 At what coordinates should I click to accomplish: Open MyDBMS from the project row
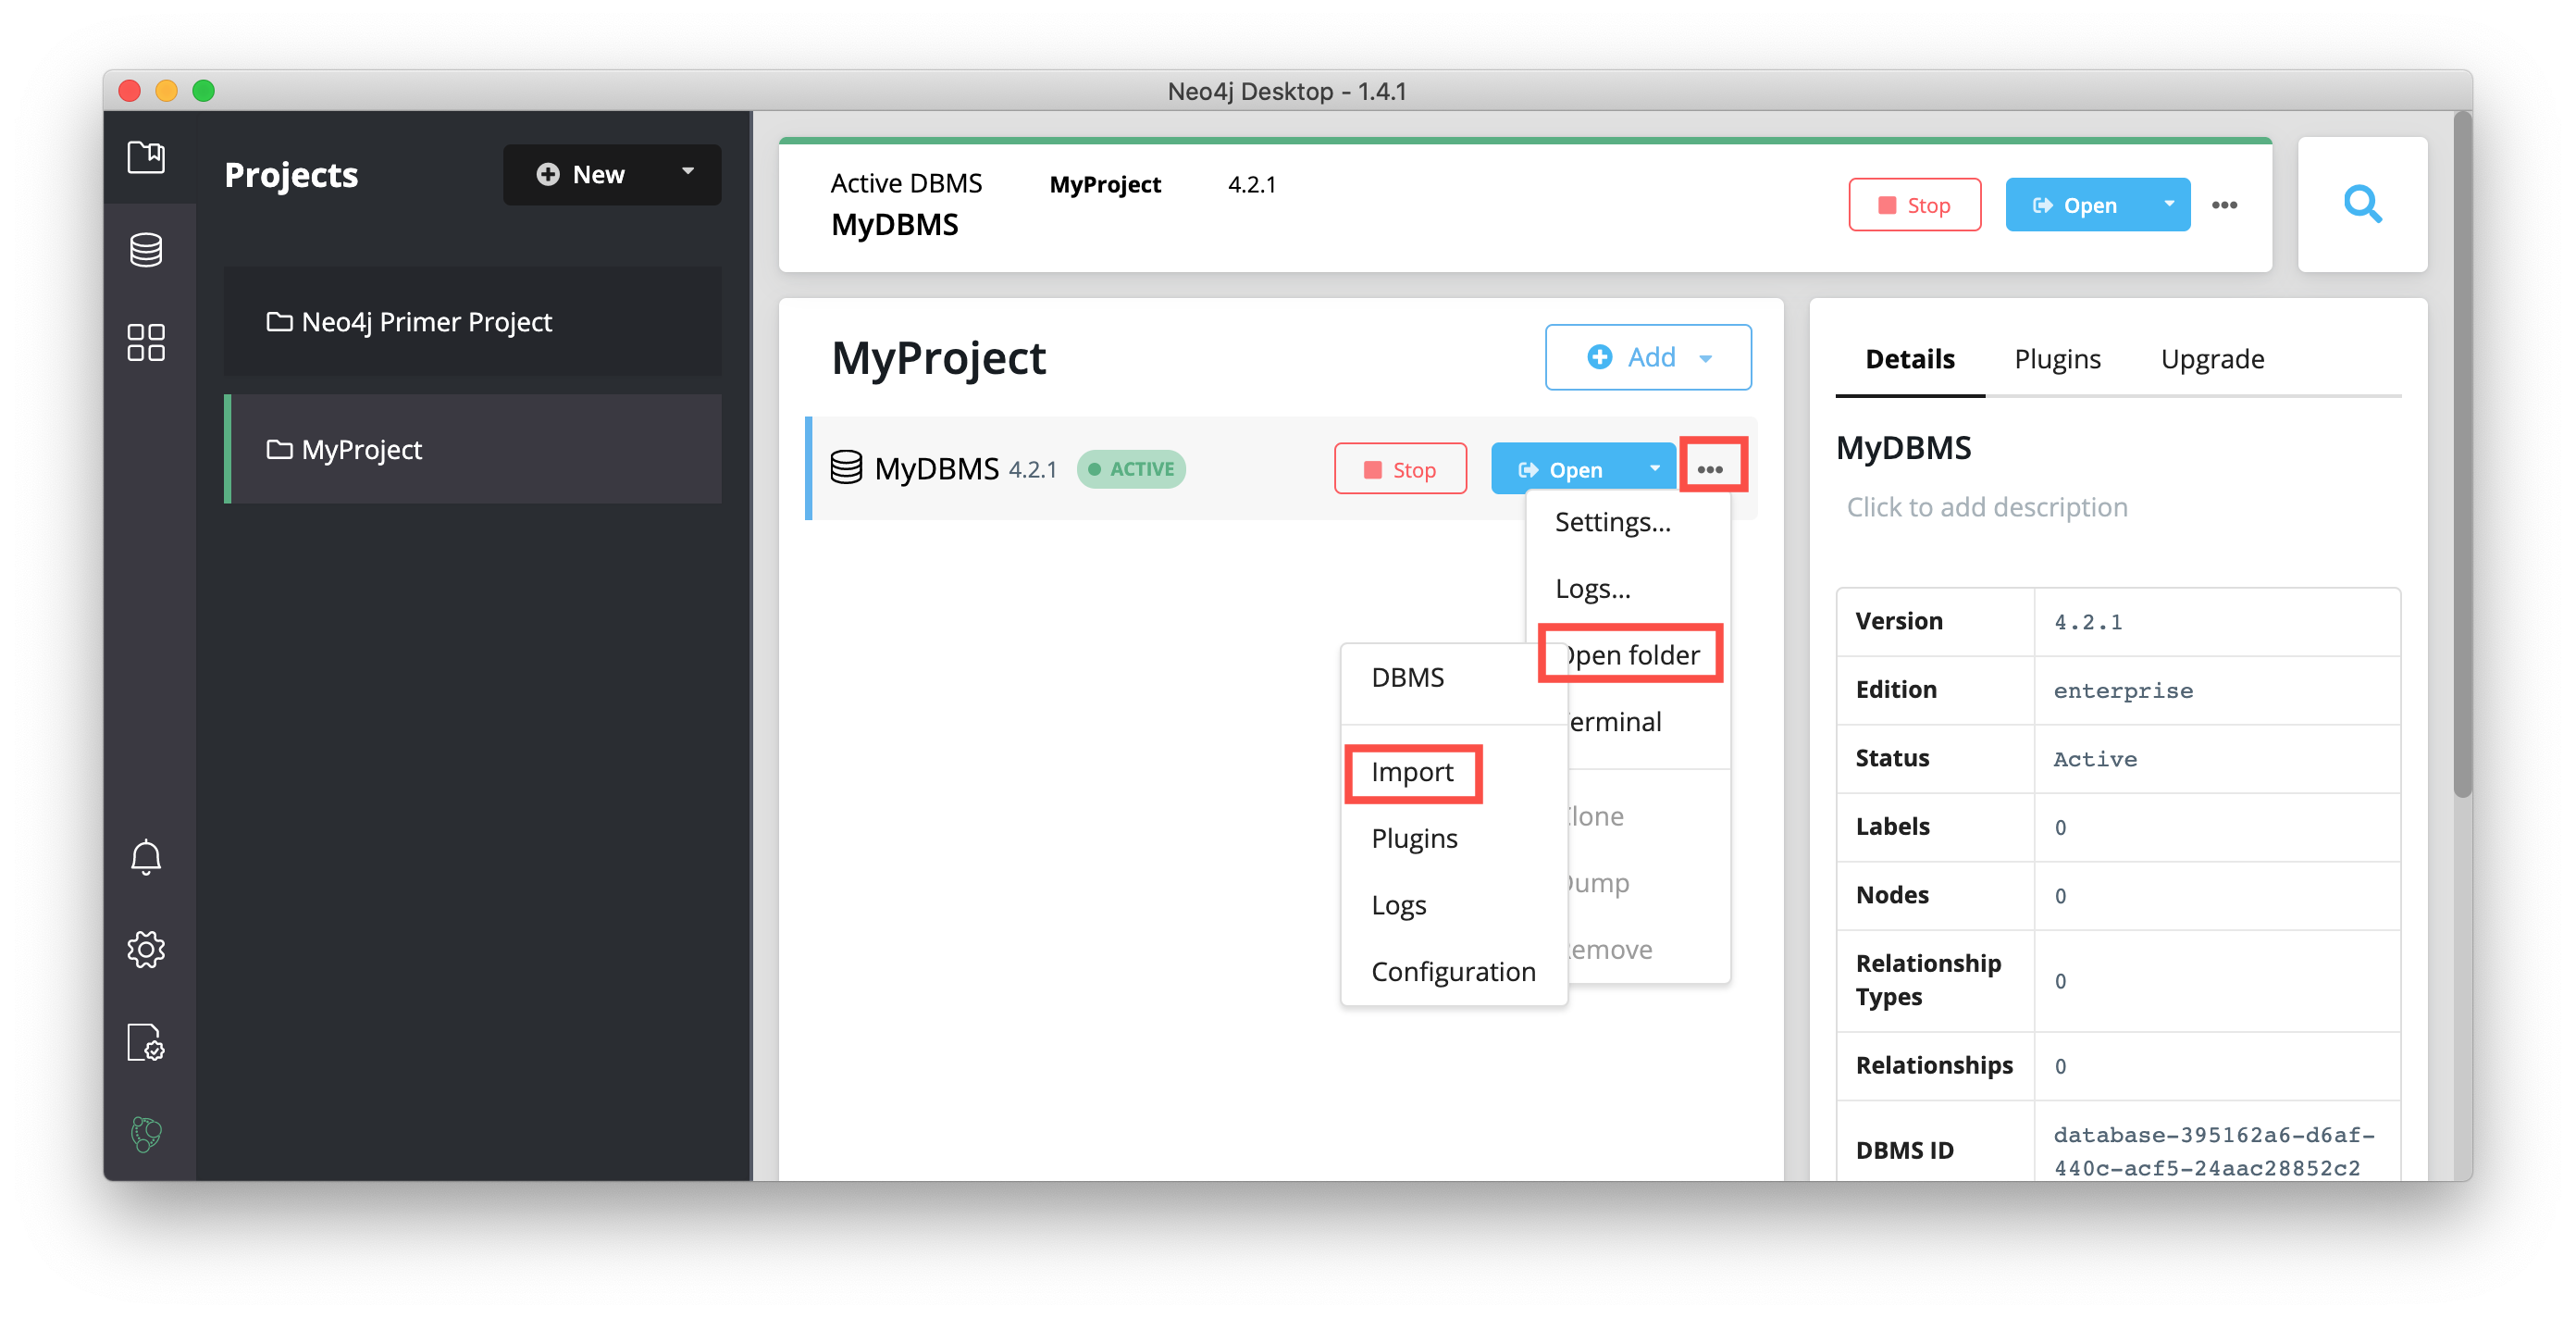[1561, 469]
